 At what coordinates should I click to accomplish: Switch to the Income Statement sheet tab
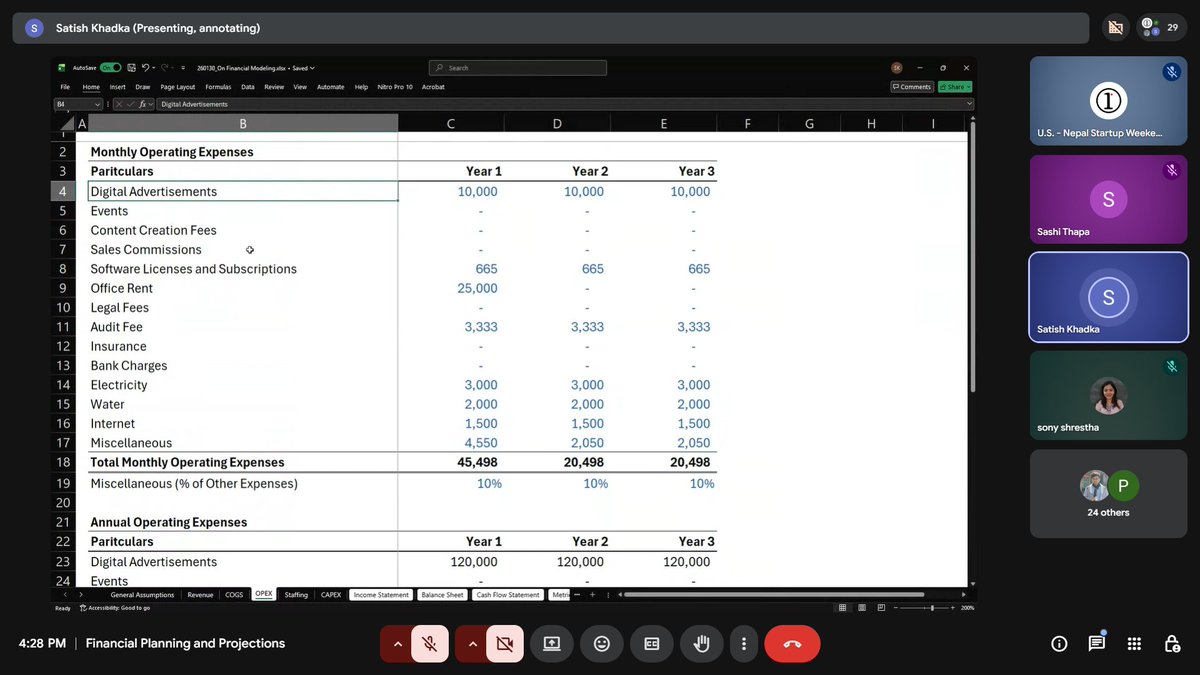click(x=381, y=595)
